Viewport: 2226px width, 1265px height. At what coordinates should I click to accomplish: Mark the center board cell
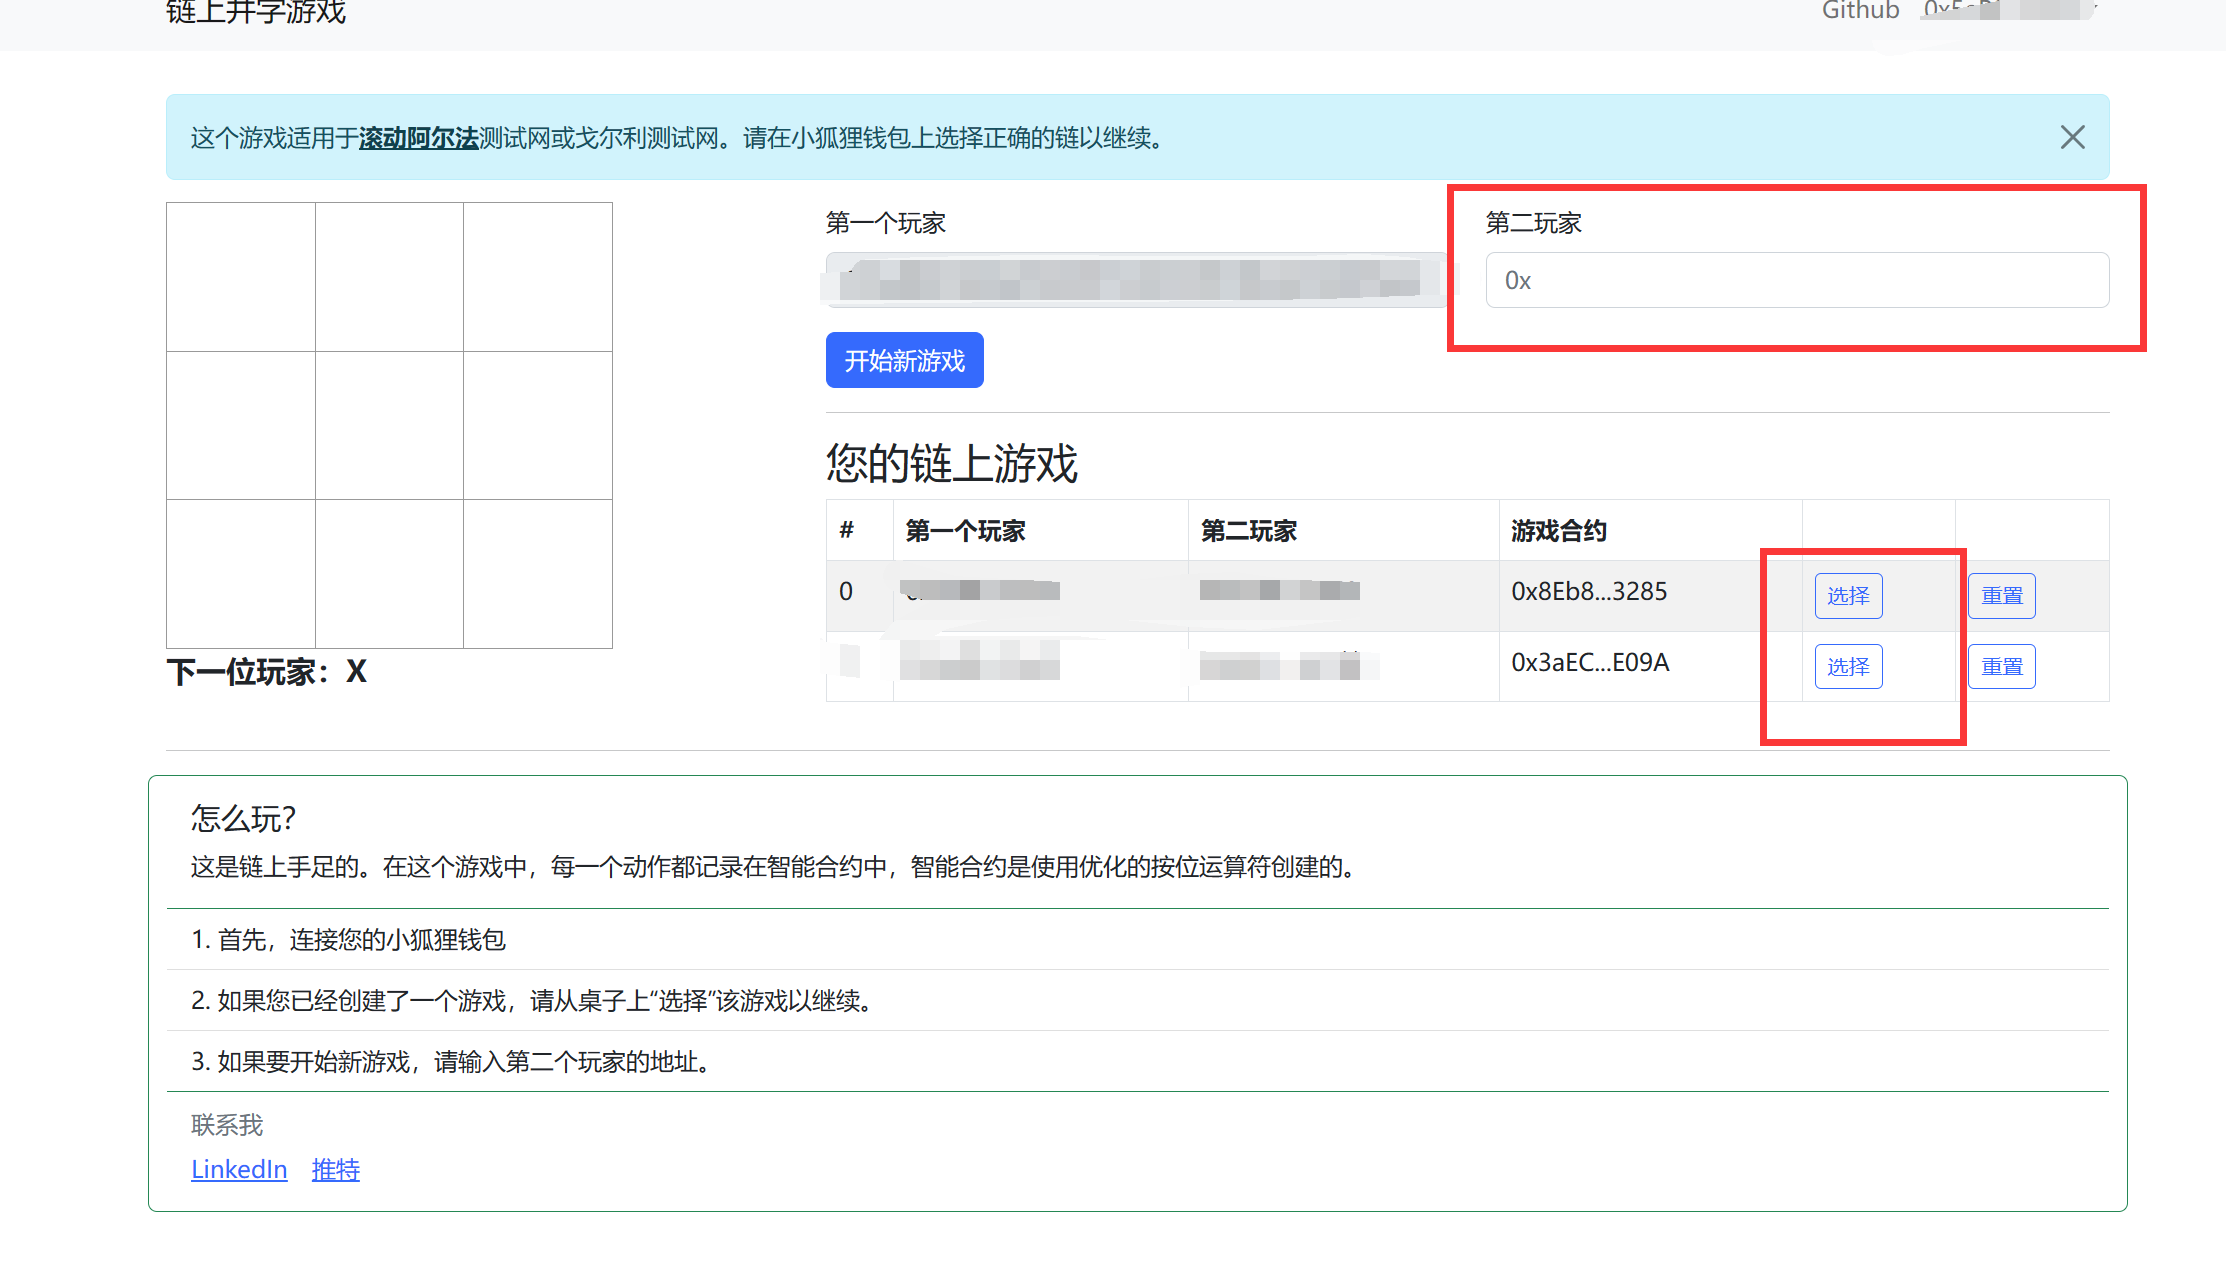tap(389, 425)
